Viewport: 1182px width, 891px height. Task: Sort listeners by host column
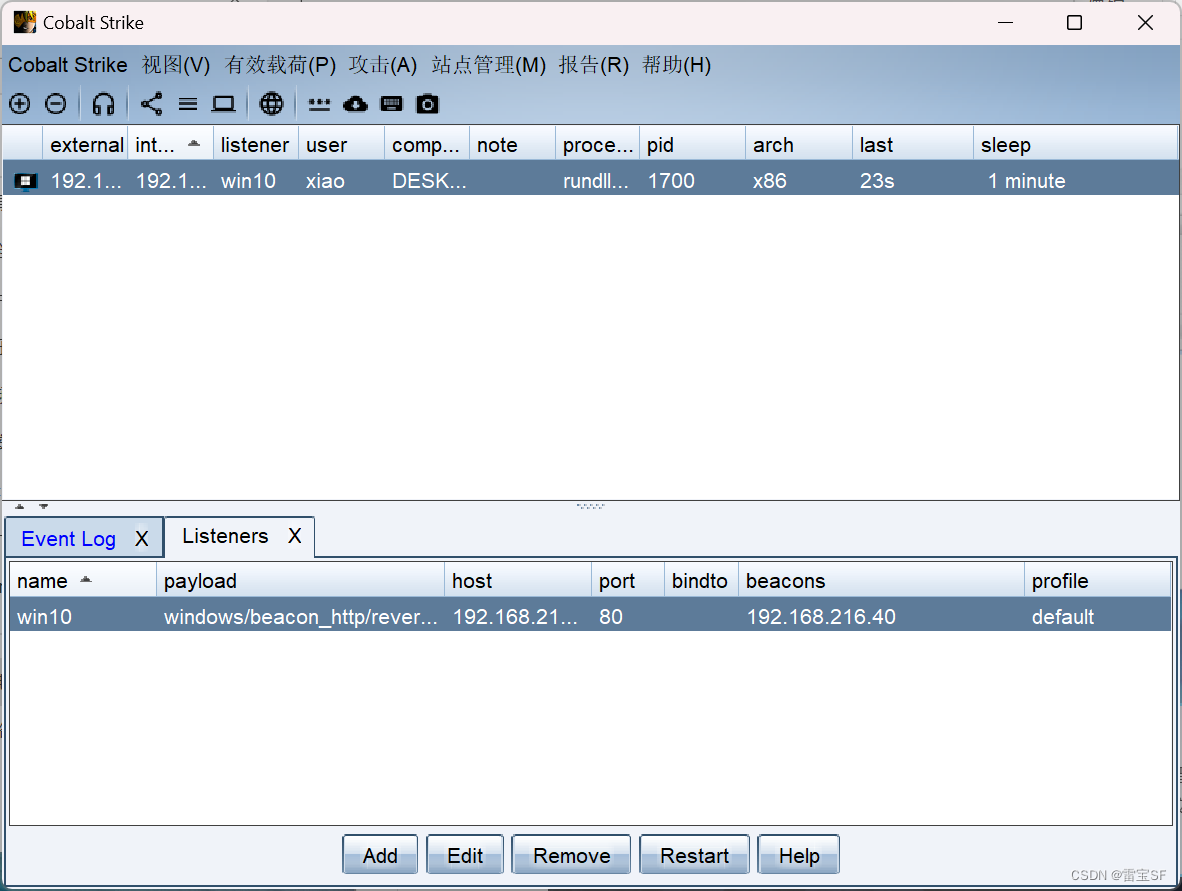tap(518, 580)
